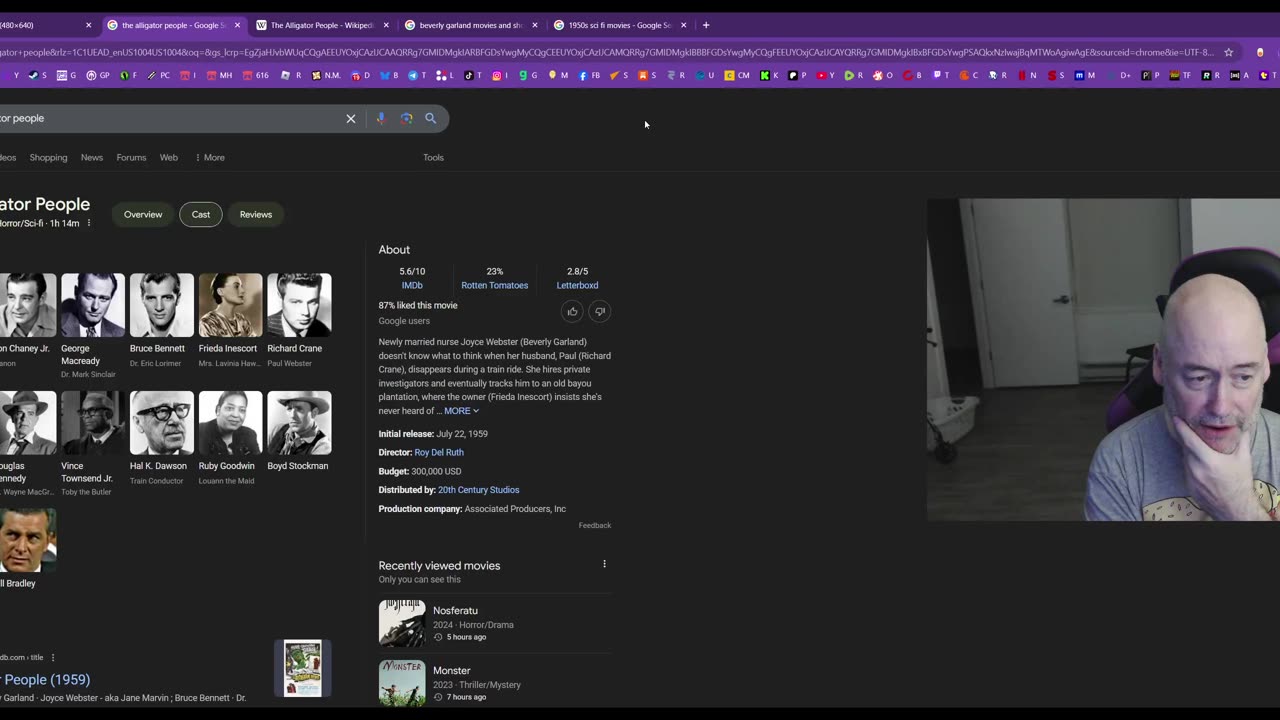Expand the description with MORE
Viewport: 1280px width, 720px height.
pyautogui.click(x=461, y=411)
